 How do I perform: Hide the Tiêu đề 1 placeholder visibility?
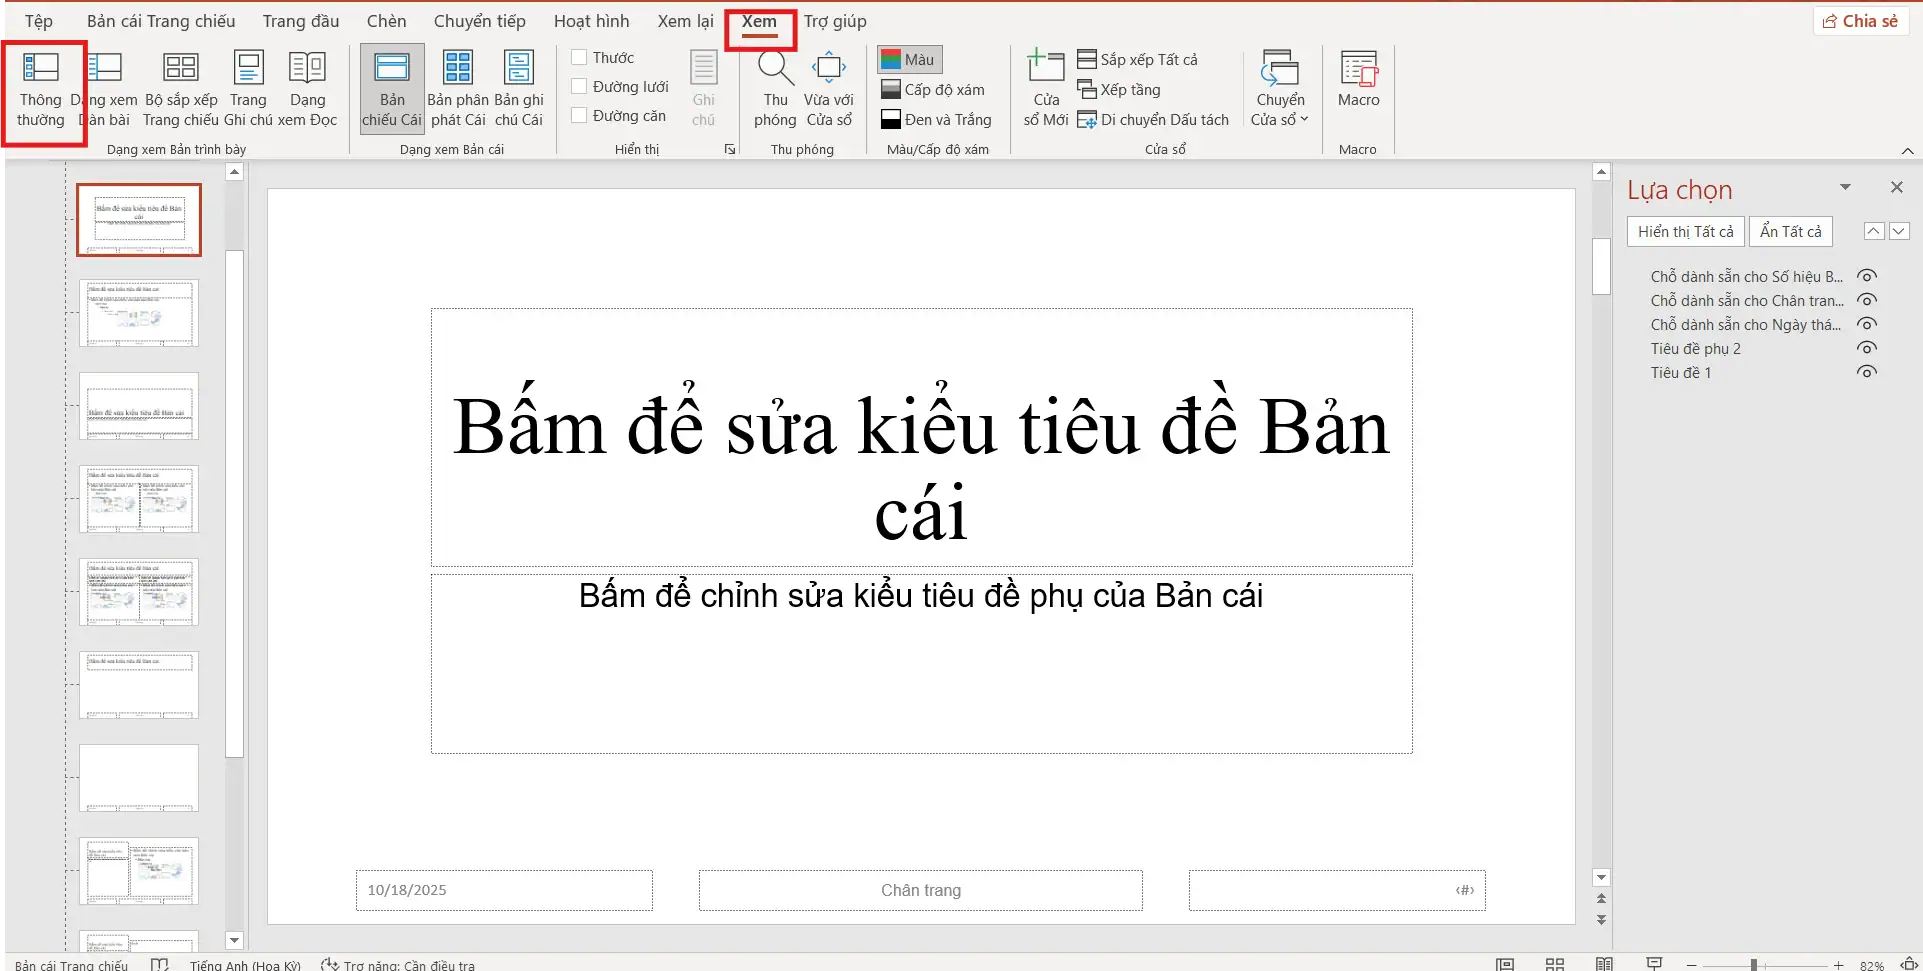tap(1866, 371)
